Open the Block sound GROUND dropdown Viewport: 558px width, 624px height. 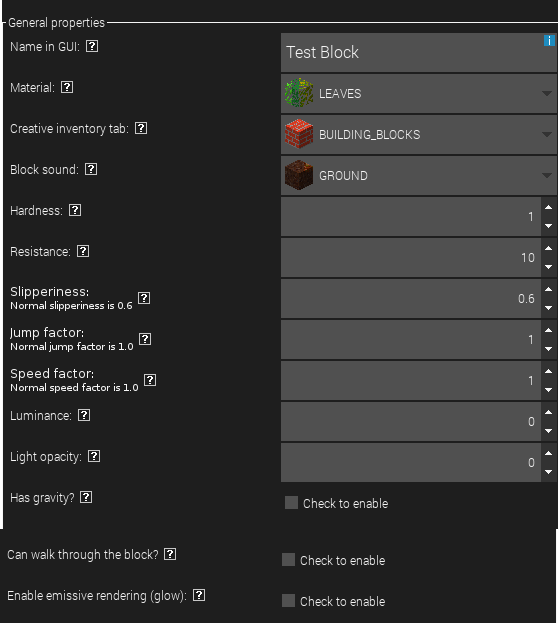[419, 176]
